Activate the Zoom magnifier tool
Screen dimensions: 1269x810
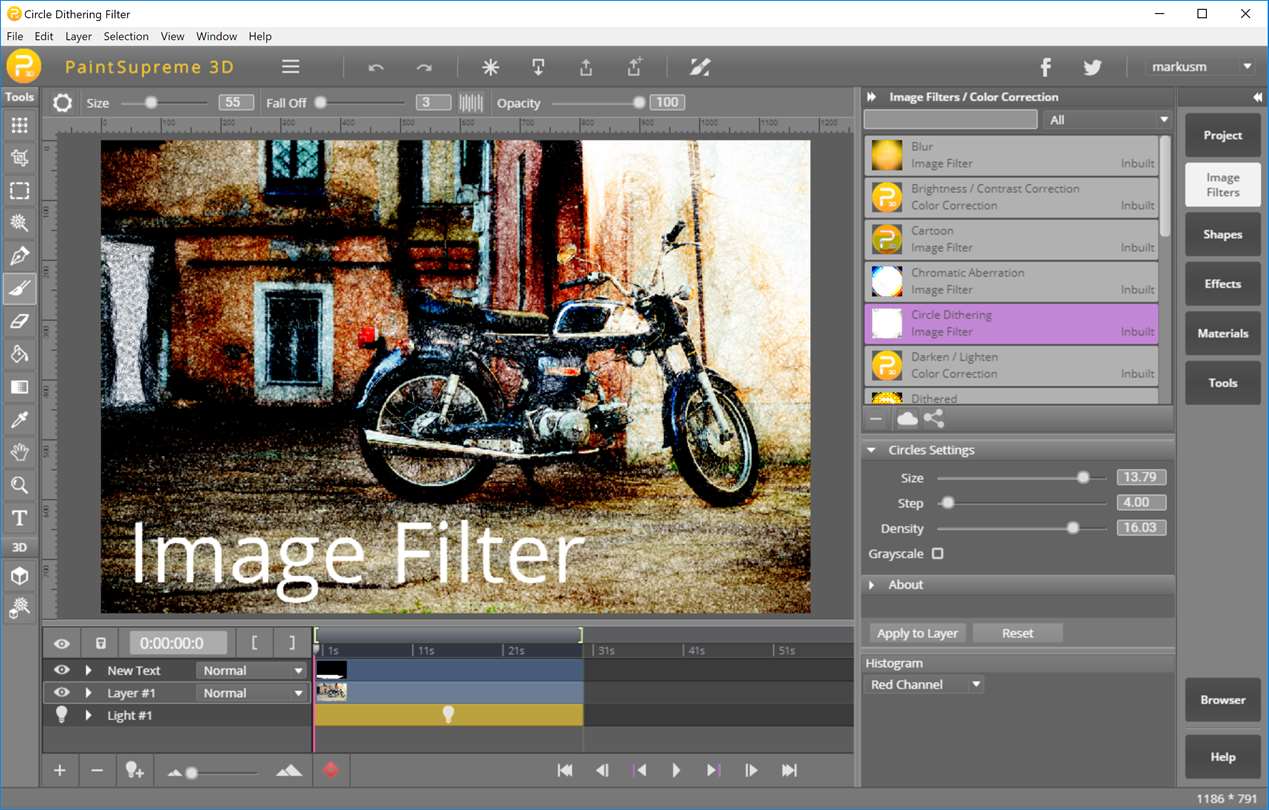[19, 486]
